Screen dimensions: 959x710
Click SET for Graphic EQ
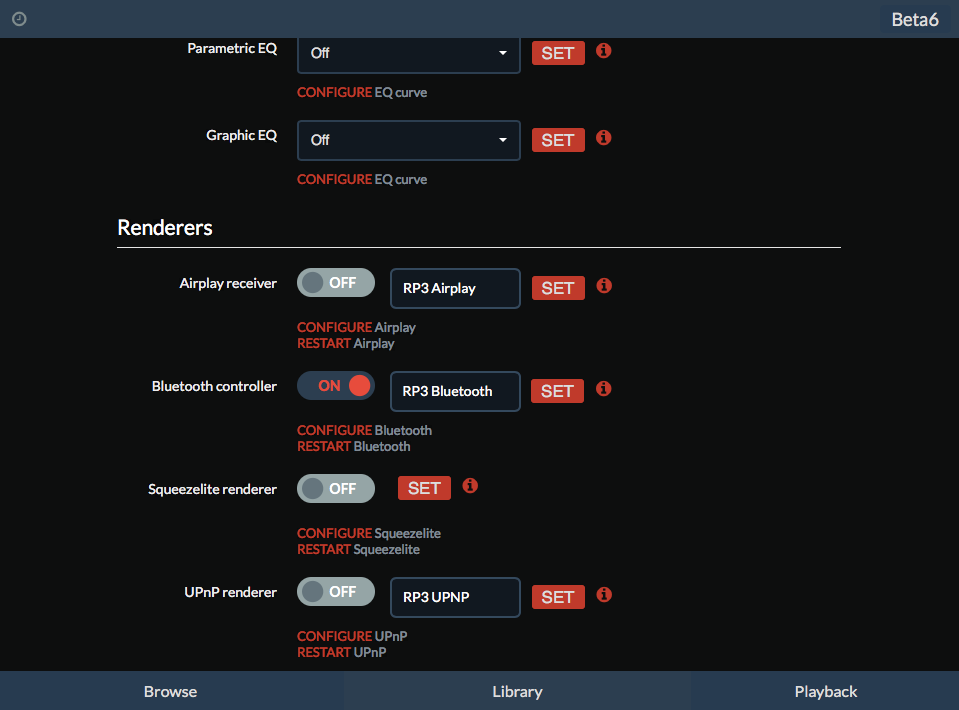[x=558, y=140]
